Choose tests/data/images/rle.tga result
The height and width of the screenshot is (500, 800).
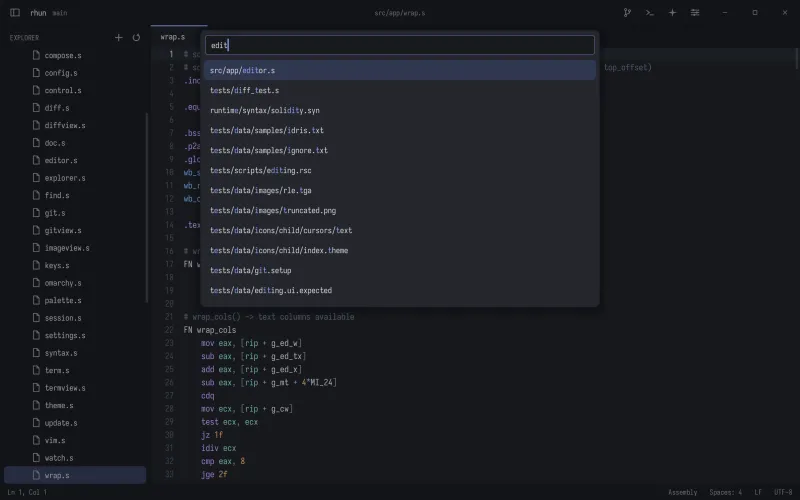pyautogui.click(x=399, y=190)
